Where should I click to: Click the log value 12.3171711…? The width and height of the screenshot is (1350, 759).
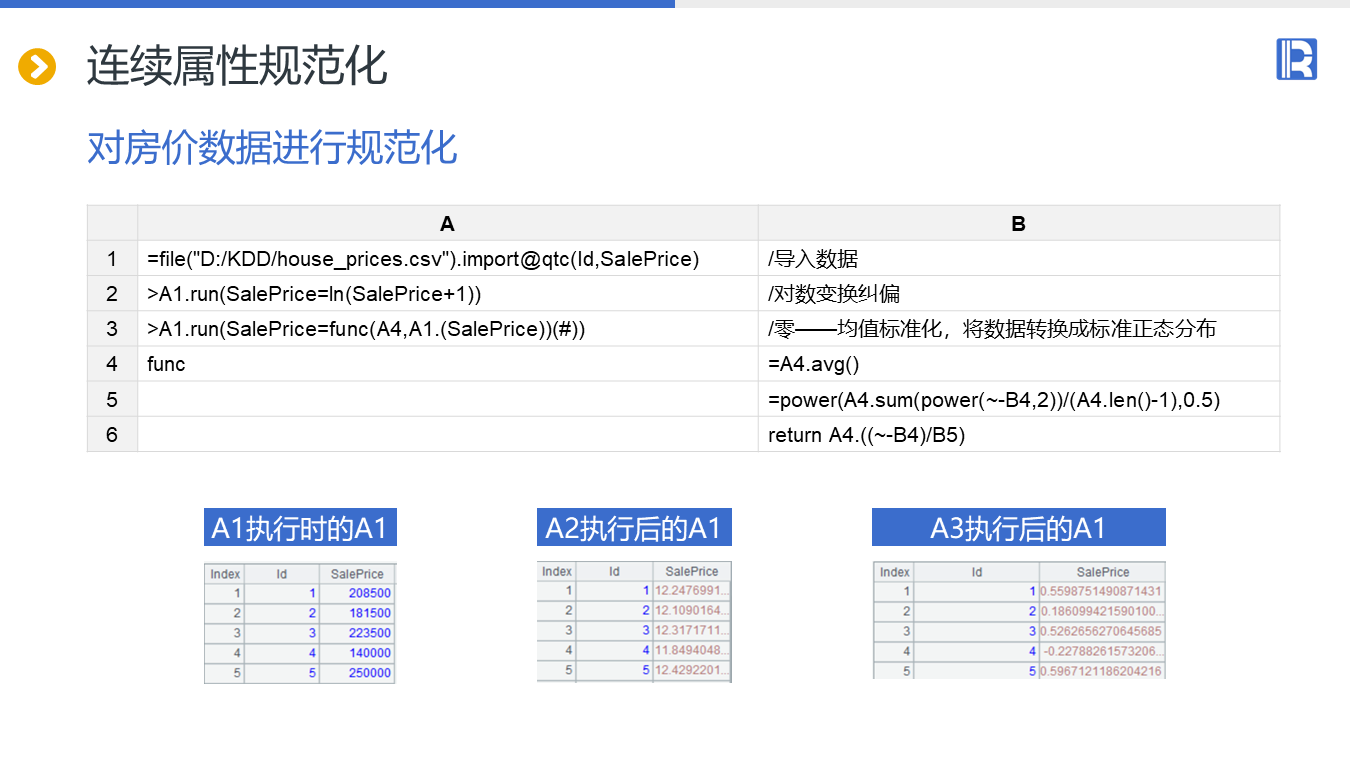click(691, 630)
